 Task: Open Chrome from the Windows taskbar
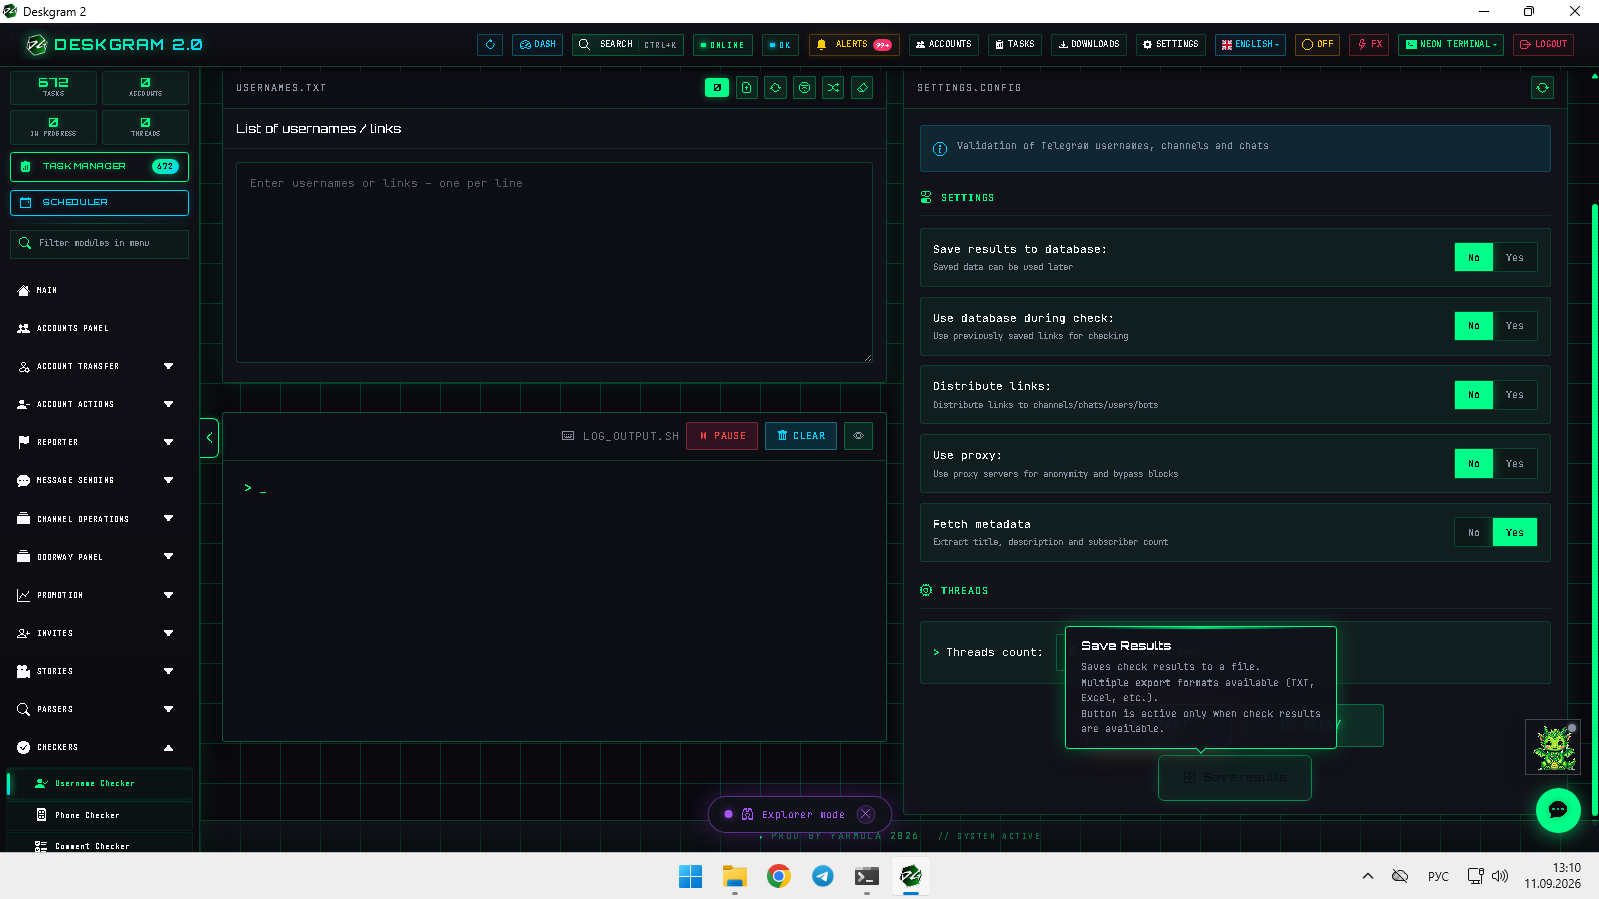coord(778,876)
